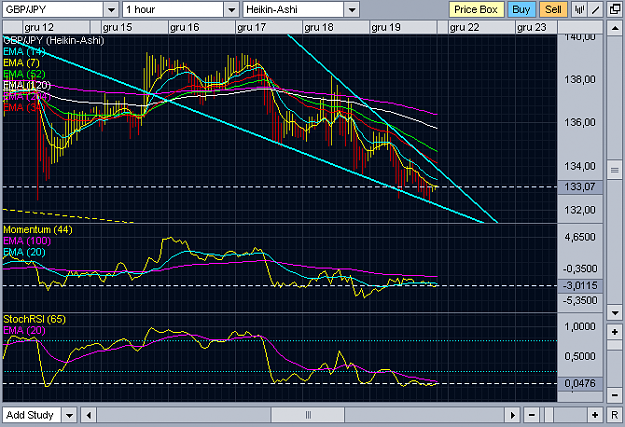The height and width of the screenshot is (427, 625).
Task: Click the -3,0115 momentum value marker
Action: pos(580,285)
